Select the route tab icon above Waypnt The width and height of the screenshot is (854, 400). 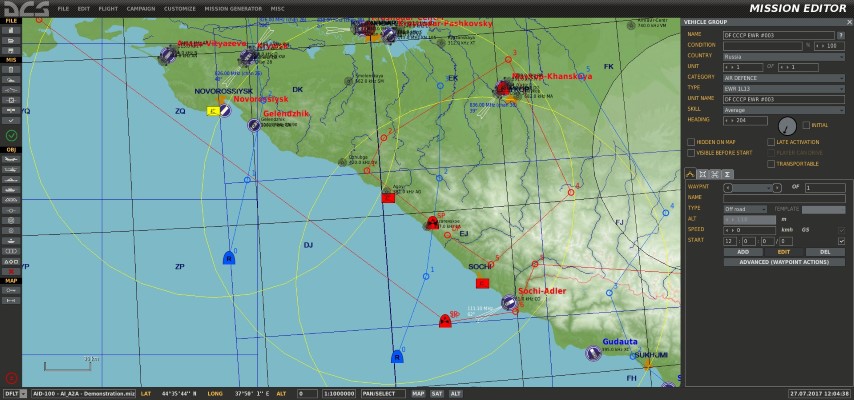pos(690,174)
